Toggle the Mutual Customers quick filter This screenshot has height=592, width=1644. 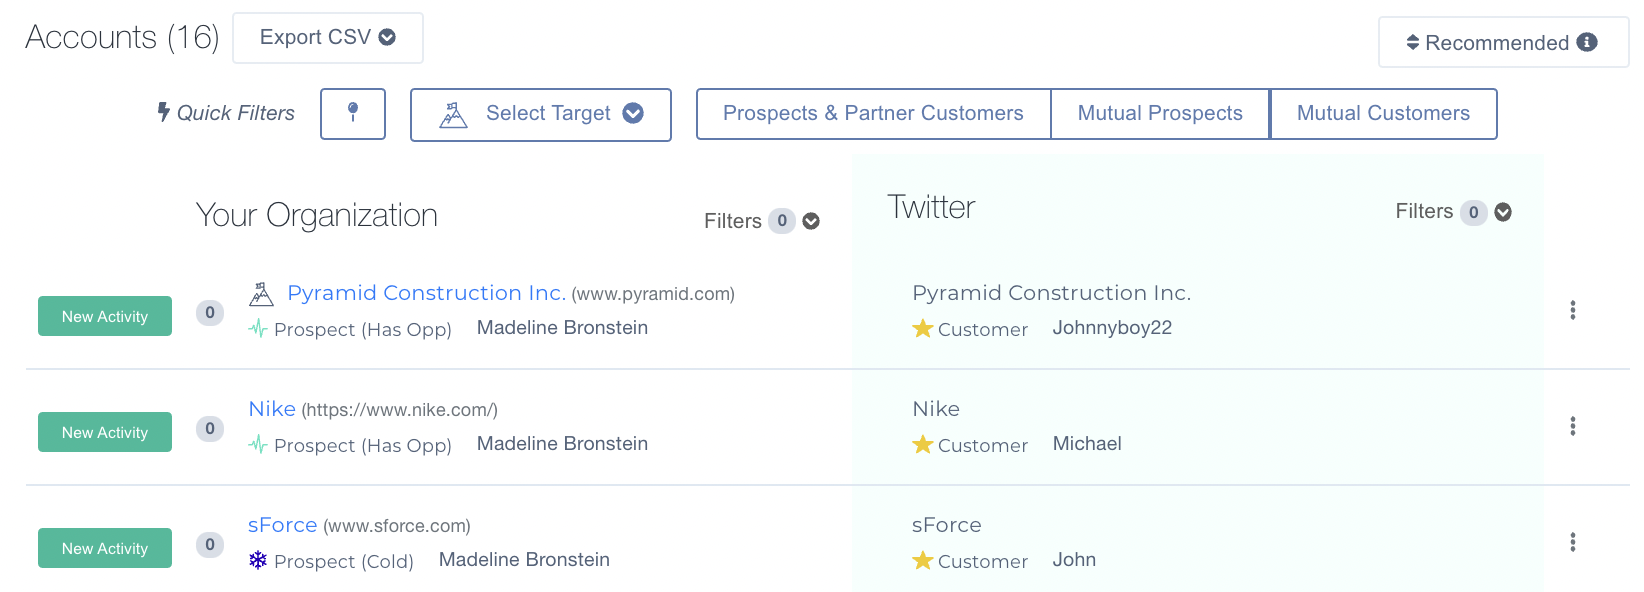click(1383, 114)
